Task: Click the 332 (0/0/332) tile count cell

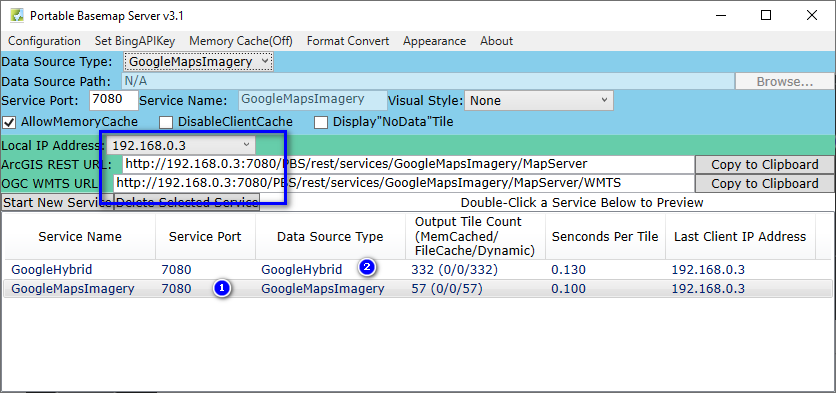Action: [x=454, y=270]
